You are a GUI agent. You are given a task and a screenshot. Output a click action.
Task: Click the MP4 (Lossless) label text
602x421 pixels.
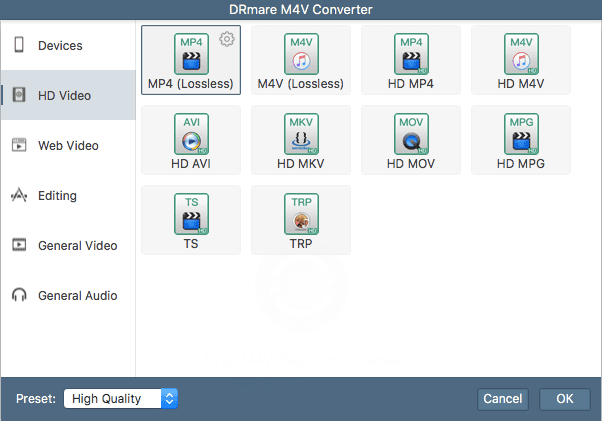click(x=191, y=84)
